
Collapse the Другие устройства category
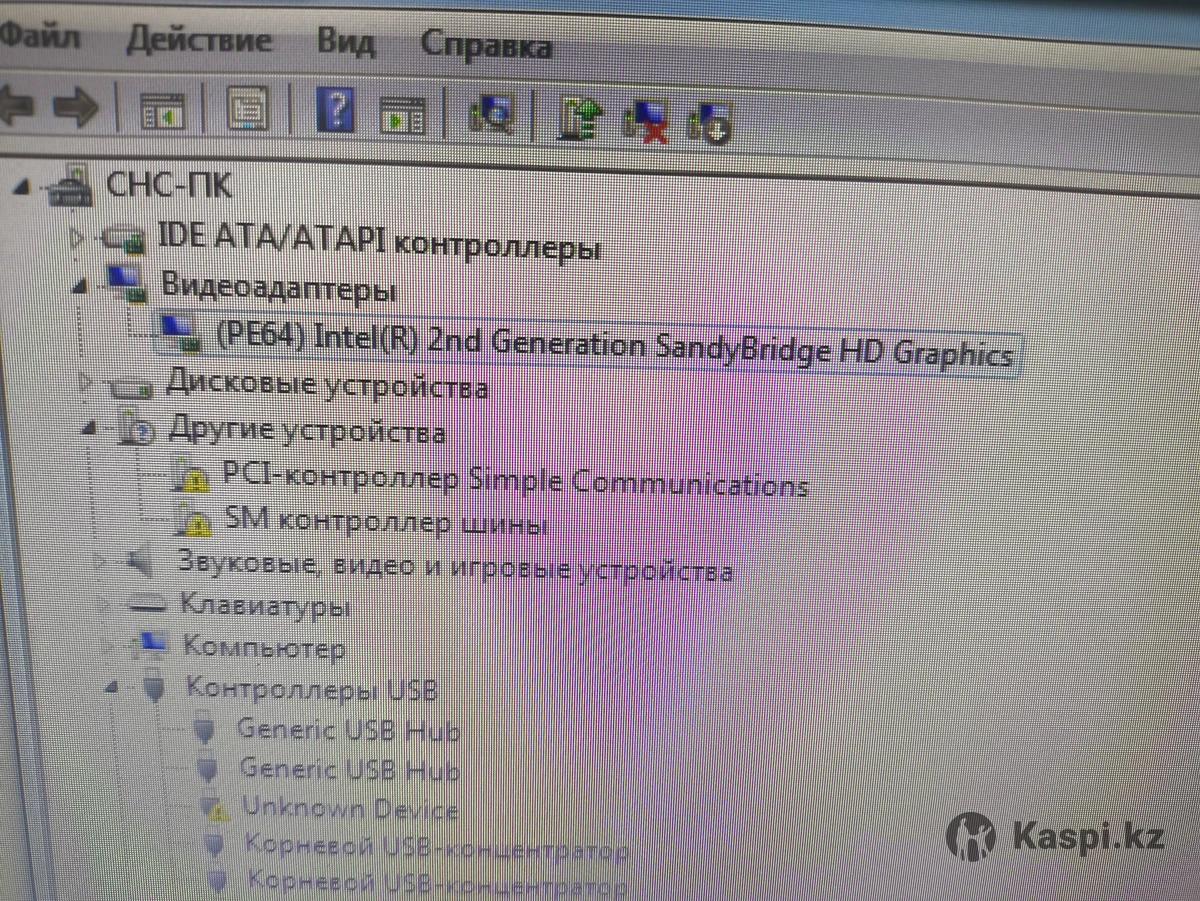[90, 428]
